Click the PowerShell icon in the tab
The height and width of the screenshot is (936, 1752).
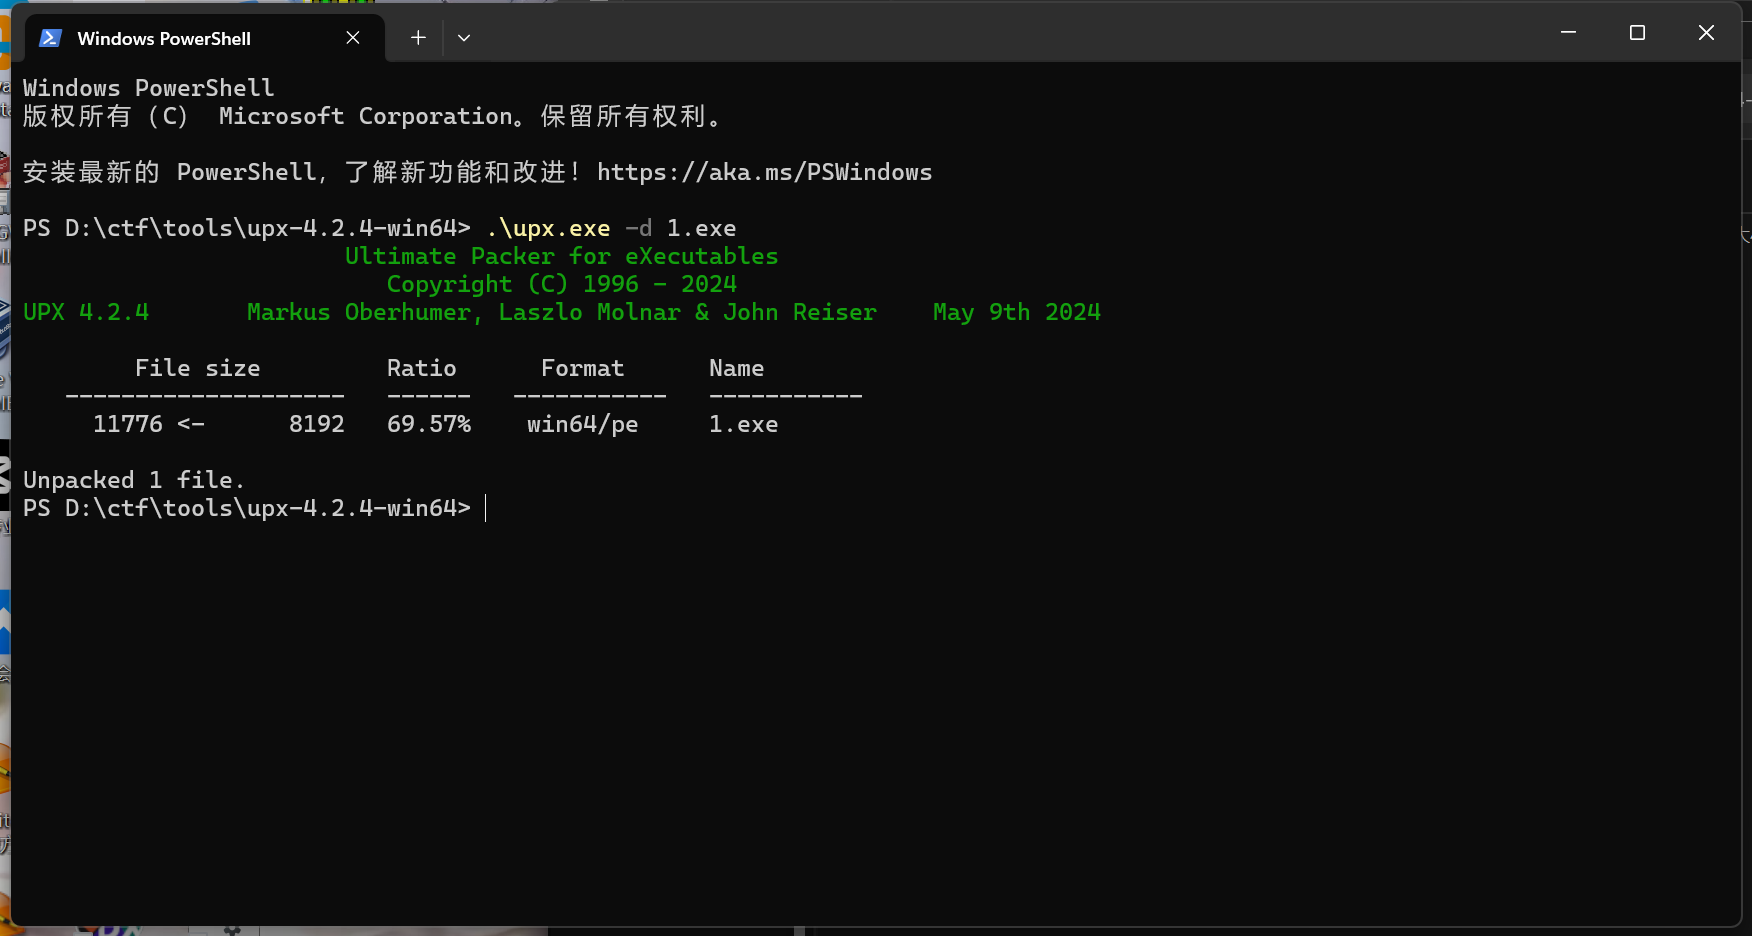point(50,38)
